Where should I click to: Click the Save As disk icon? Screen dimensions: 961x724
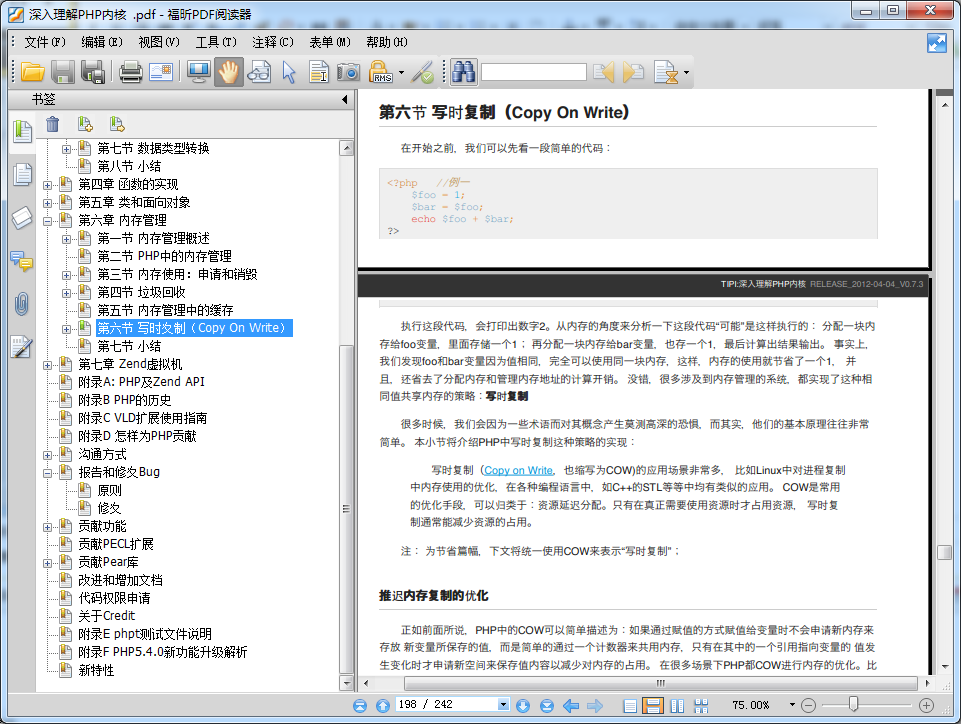pyautogui.click(x=93, y=72)
